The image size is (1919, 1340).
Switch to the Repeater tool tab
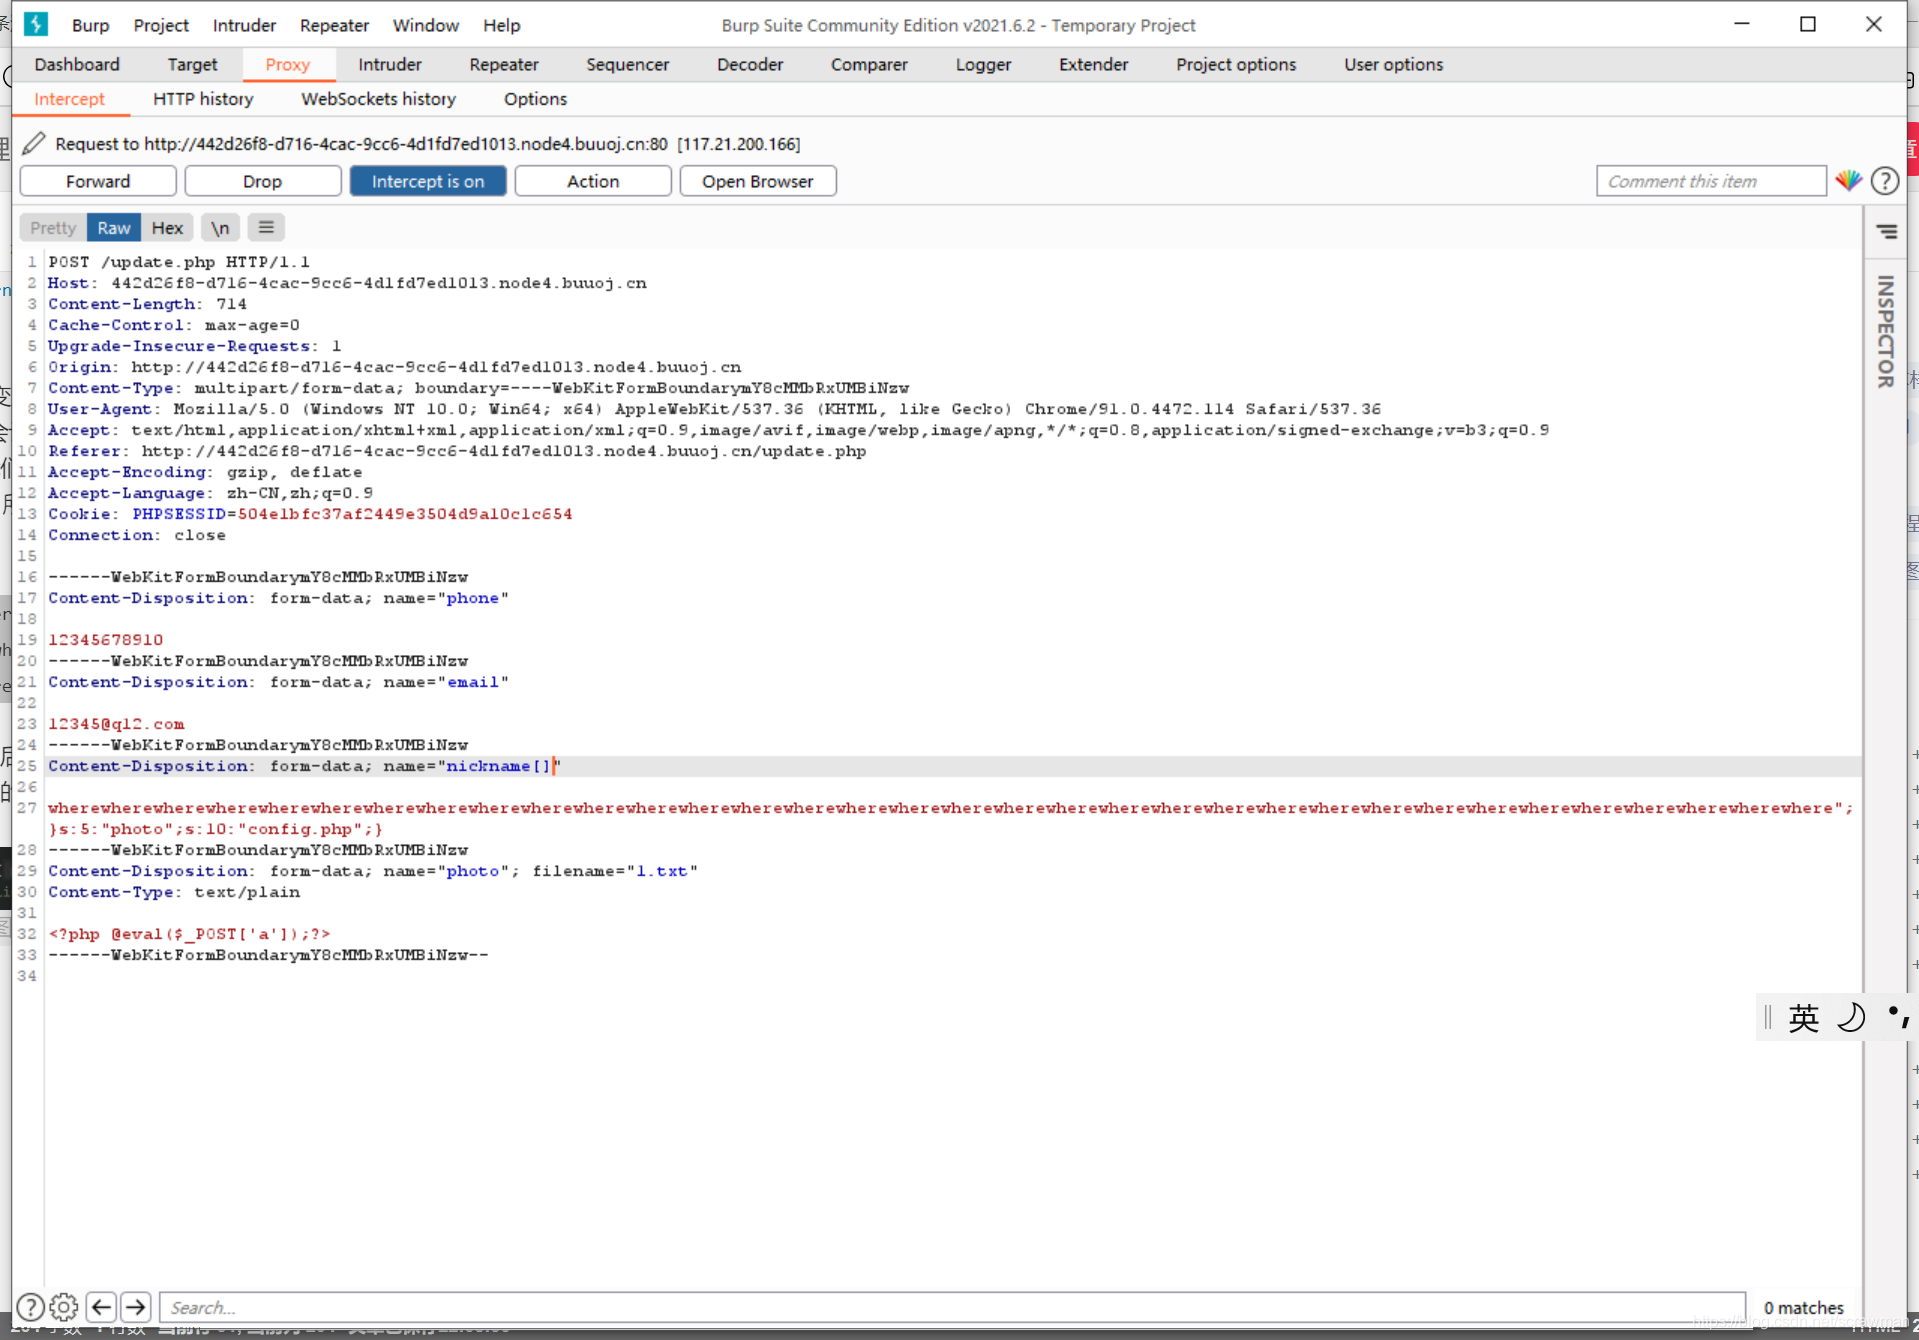504,64
